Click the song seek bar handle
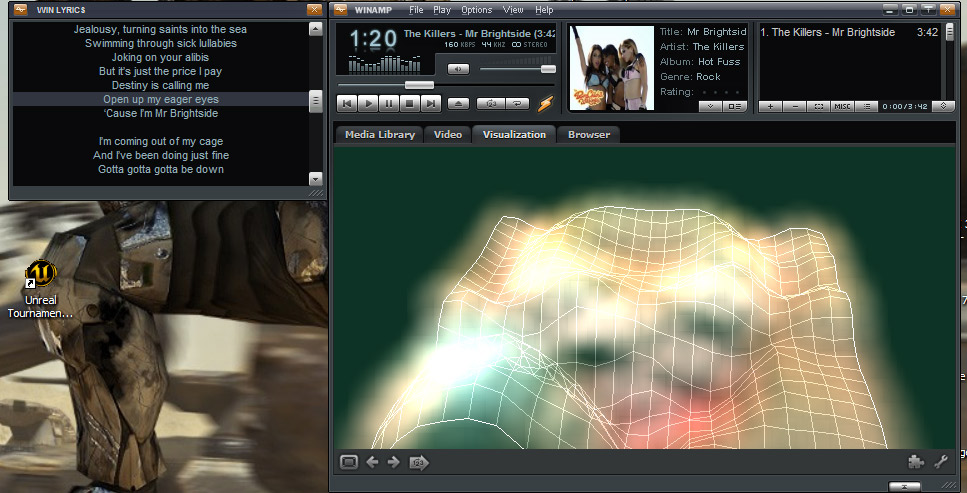This screenshot has height=493, width=967. coord(419,85)
